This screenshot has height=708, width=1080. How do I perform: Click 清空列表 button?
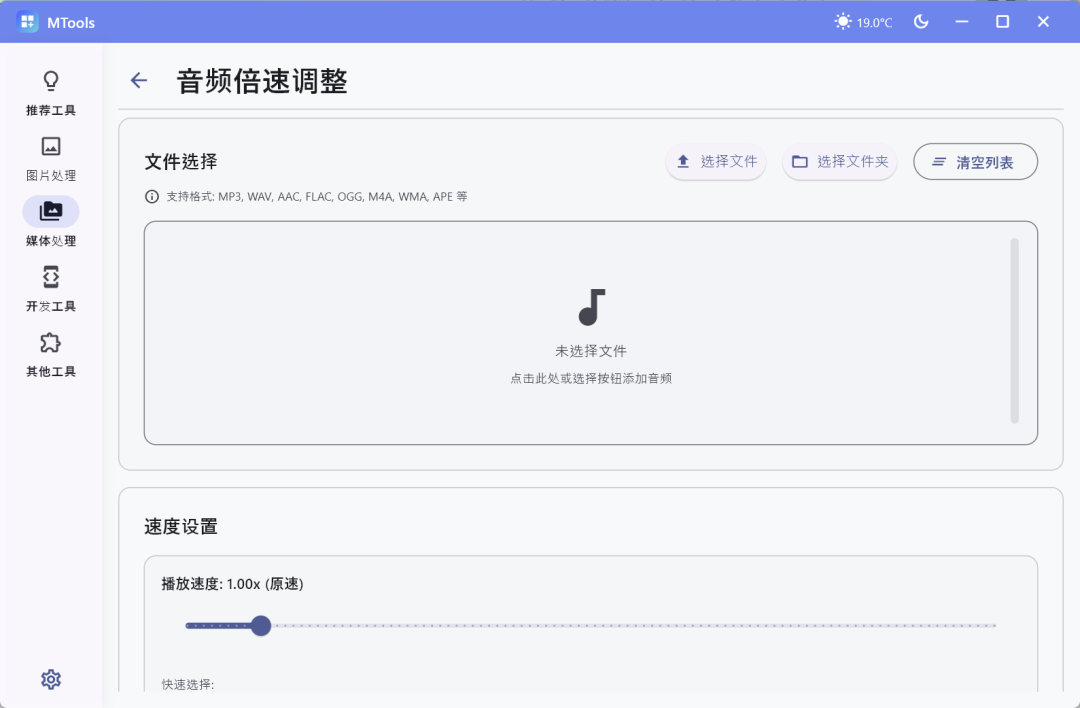(x=975, y=162)
